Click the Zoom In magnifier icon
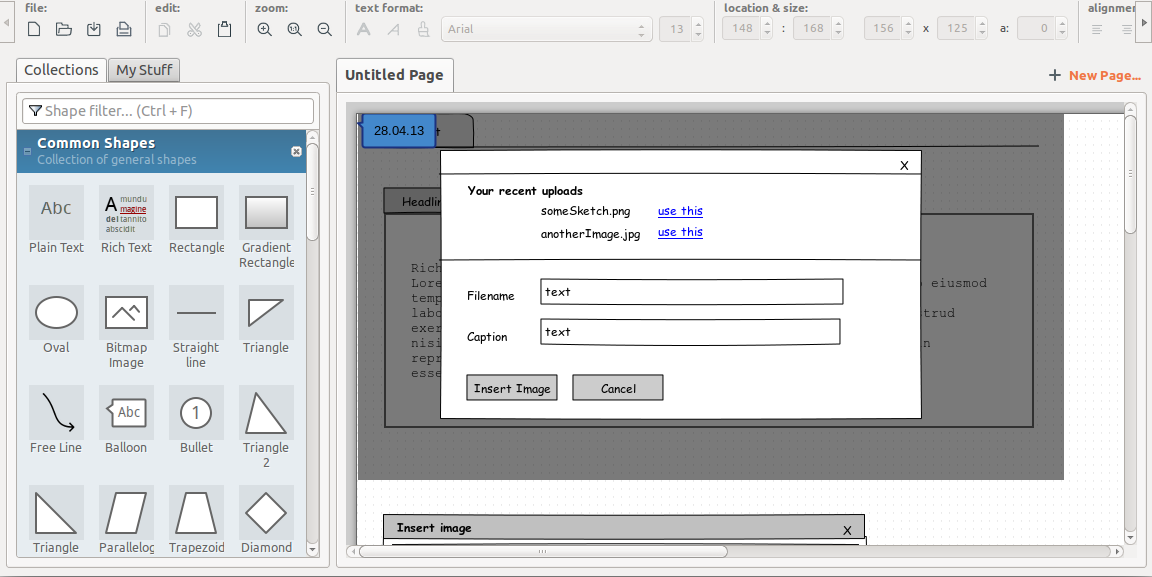 pos(264,29)
